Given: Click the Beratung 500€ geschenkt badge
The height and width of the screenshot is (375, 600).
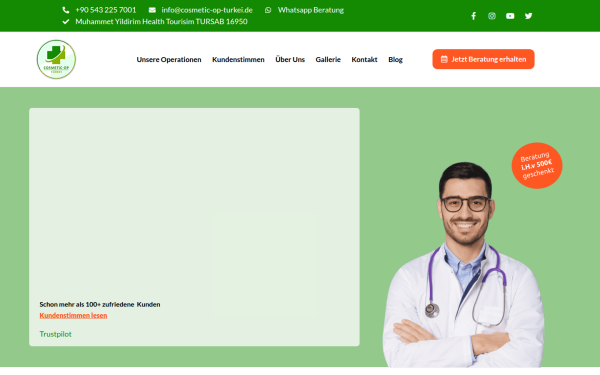Looking at the screenshot, I should click(537, 166).
